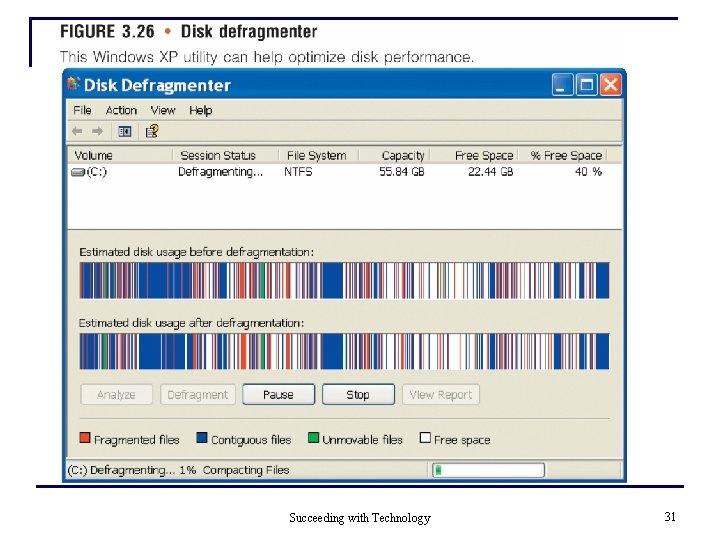Sort by the Capacity column header
720x540 pixels.
coord(394,155)
